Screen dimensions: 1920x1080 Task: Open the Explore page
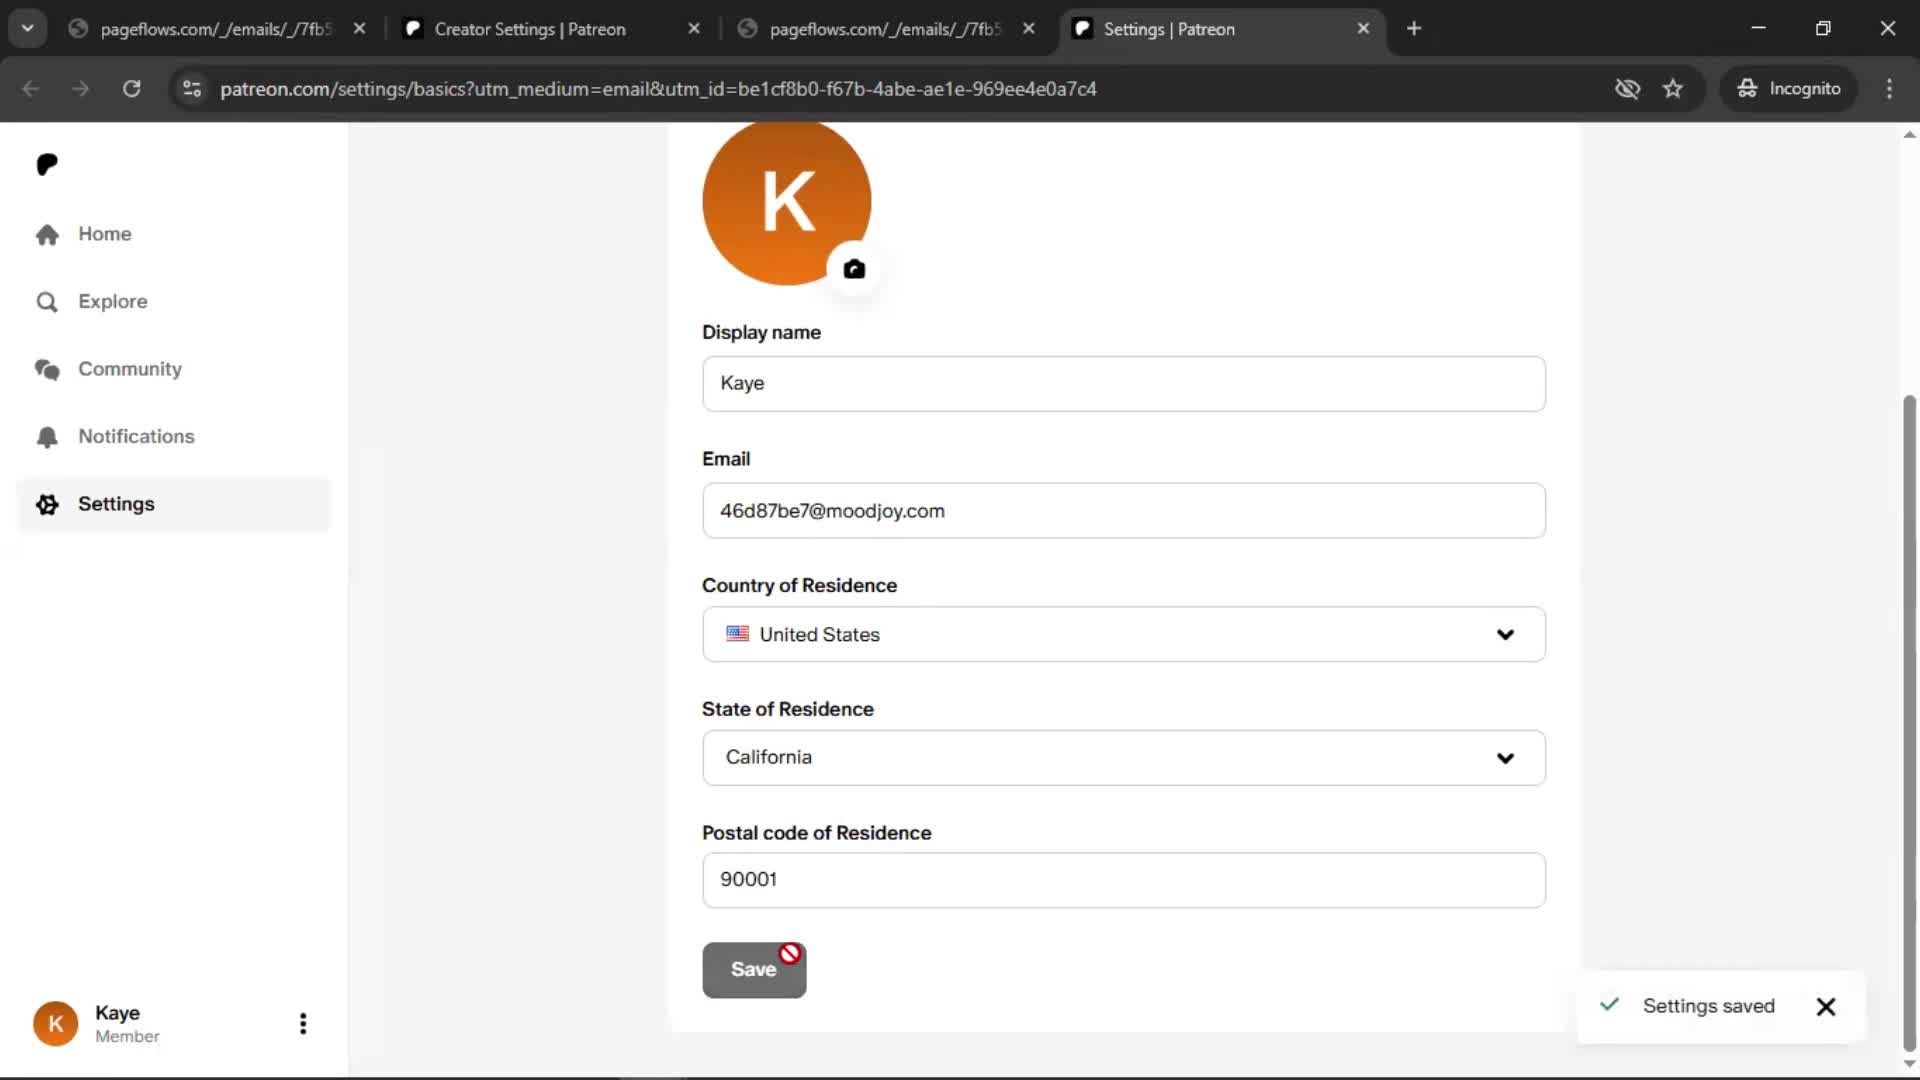click(174, 301)
